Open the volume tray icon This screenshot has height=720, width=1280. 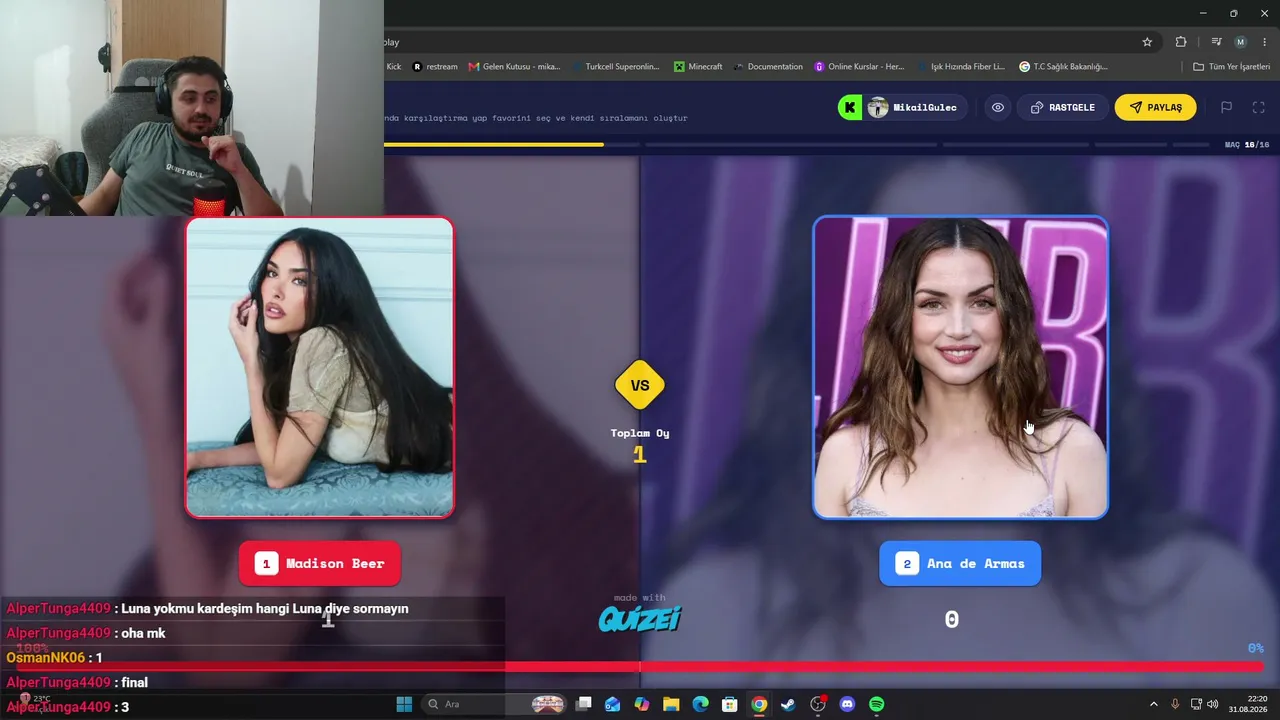[1213, 704]
